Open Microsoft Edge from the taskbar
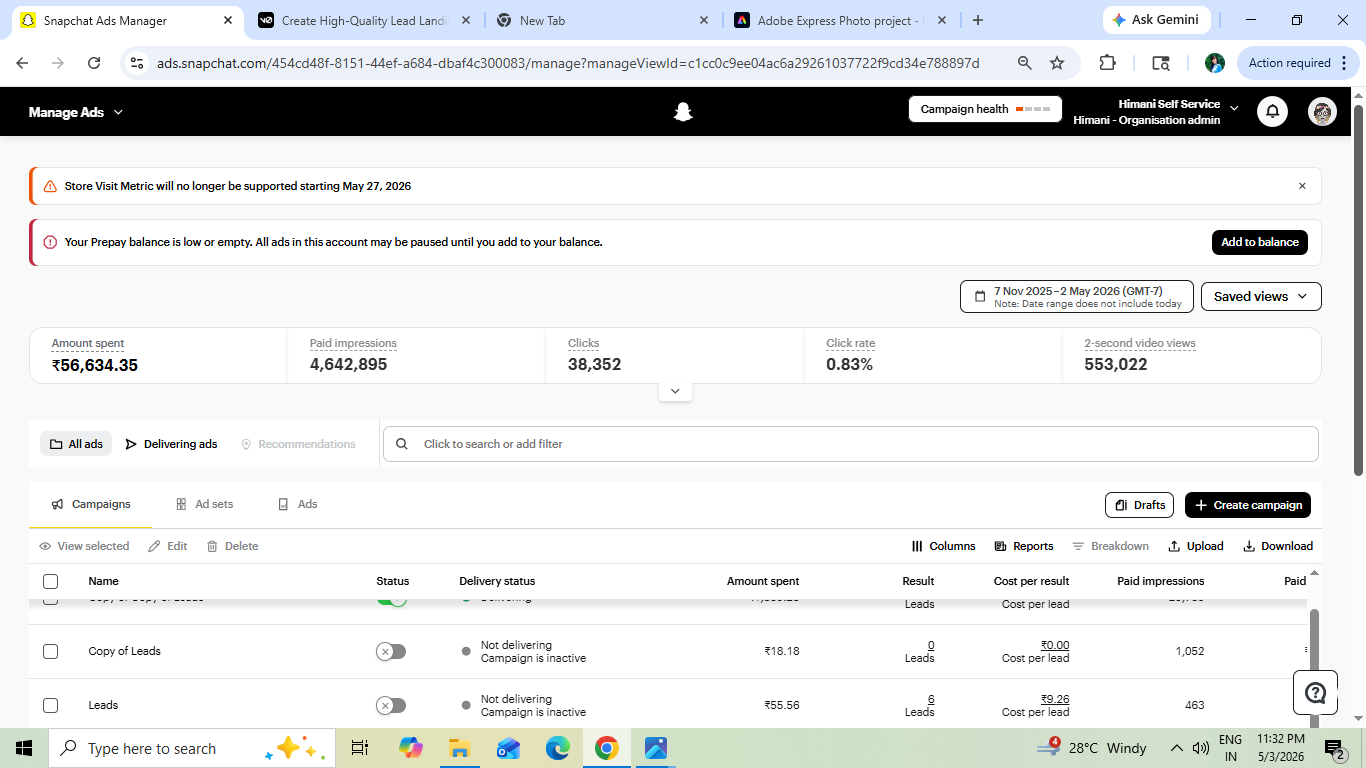1366x768 pixels. 557,748
